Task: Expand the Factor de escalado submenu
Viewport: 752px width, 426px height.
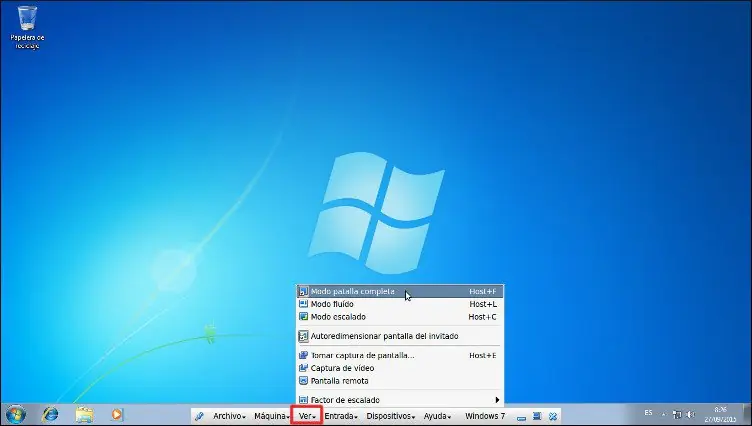Action: click(x=400, y=400)
